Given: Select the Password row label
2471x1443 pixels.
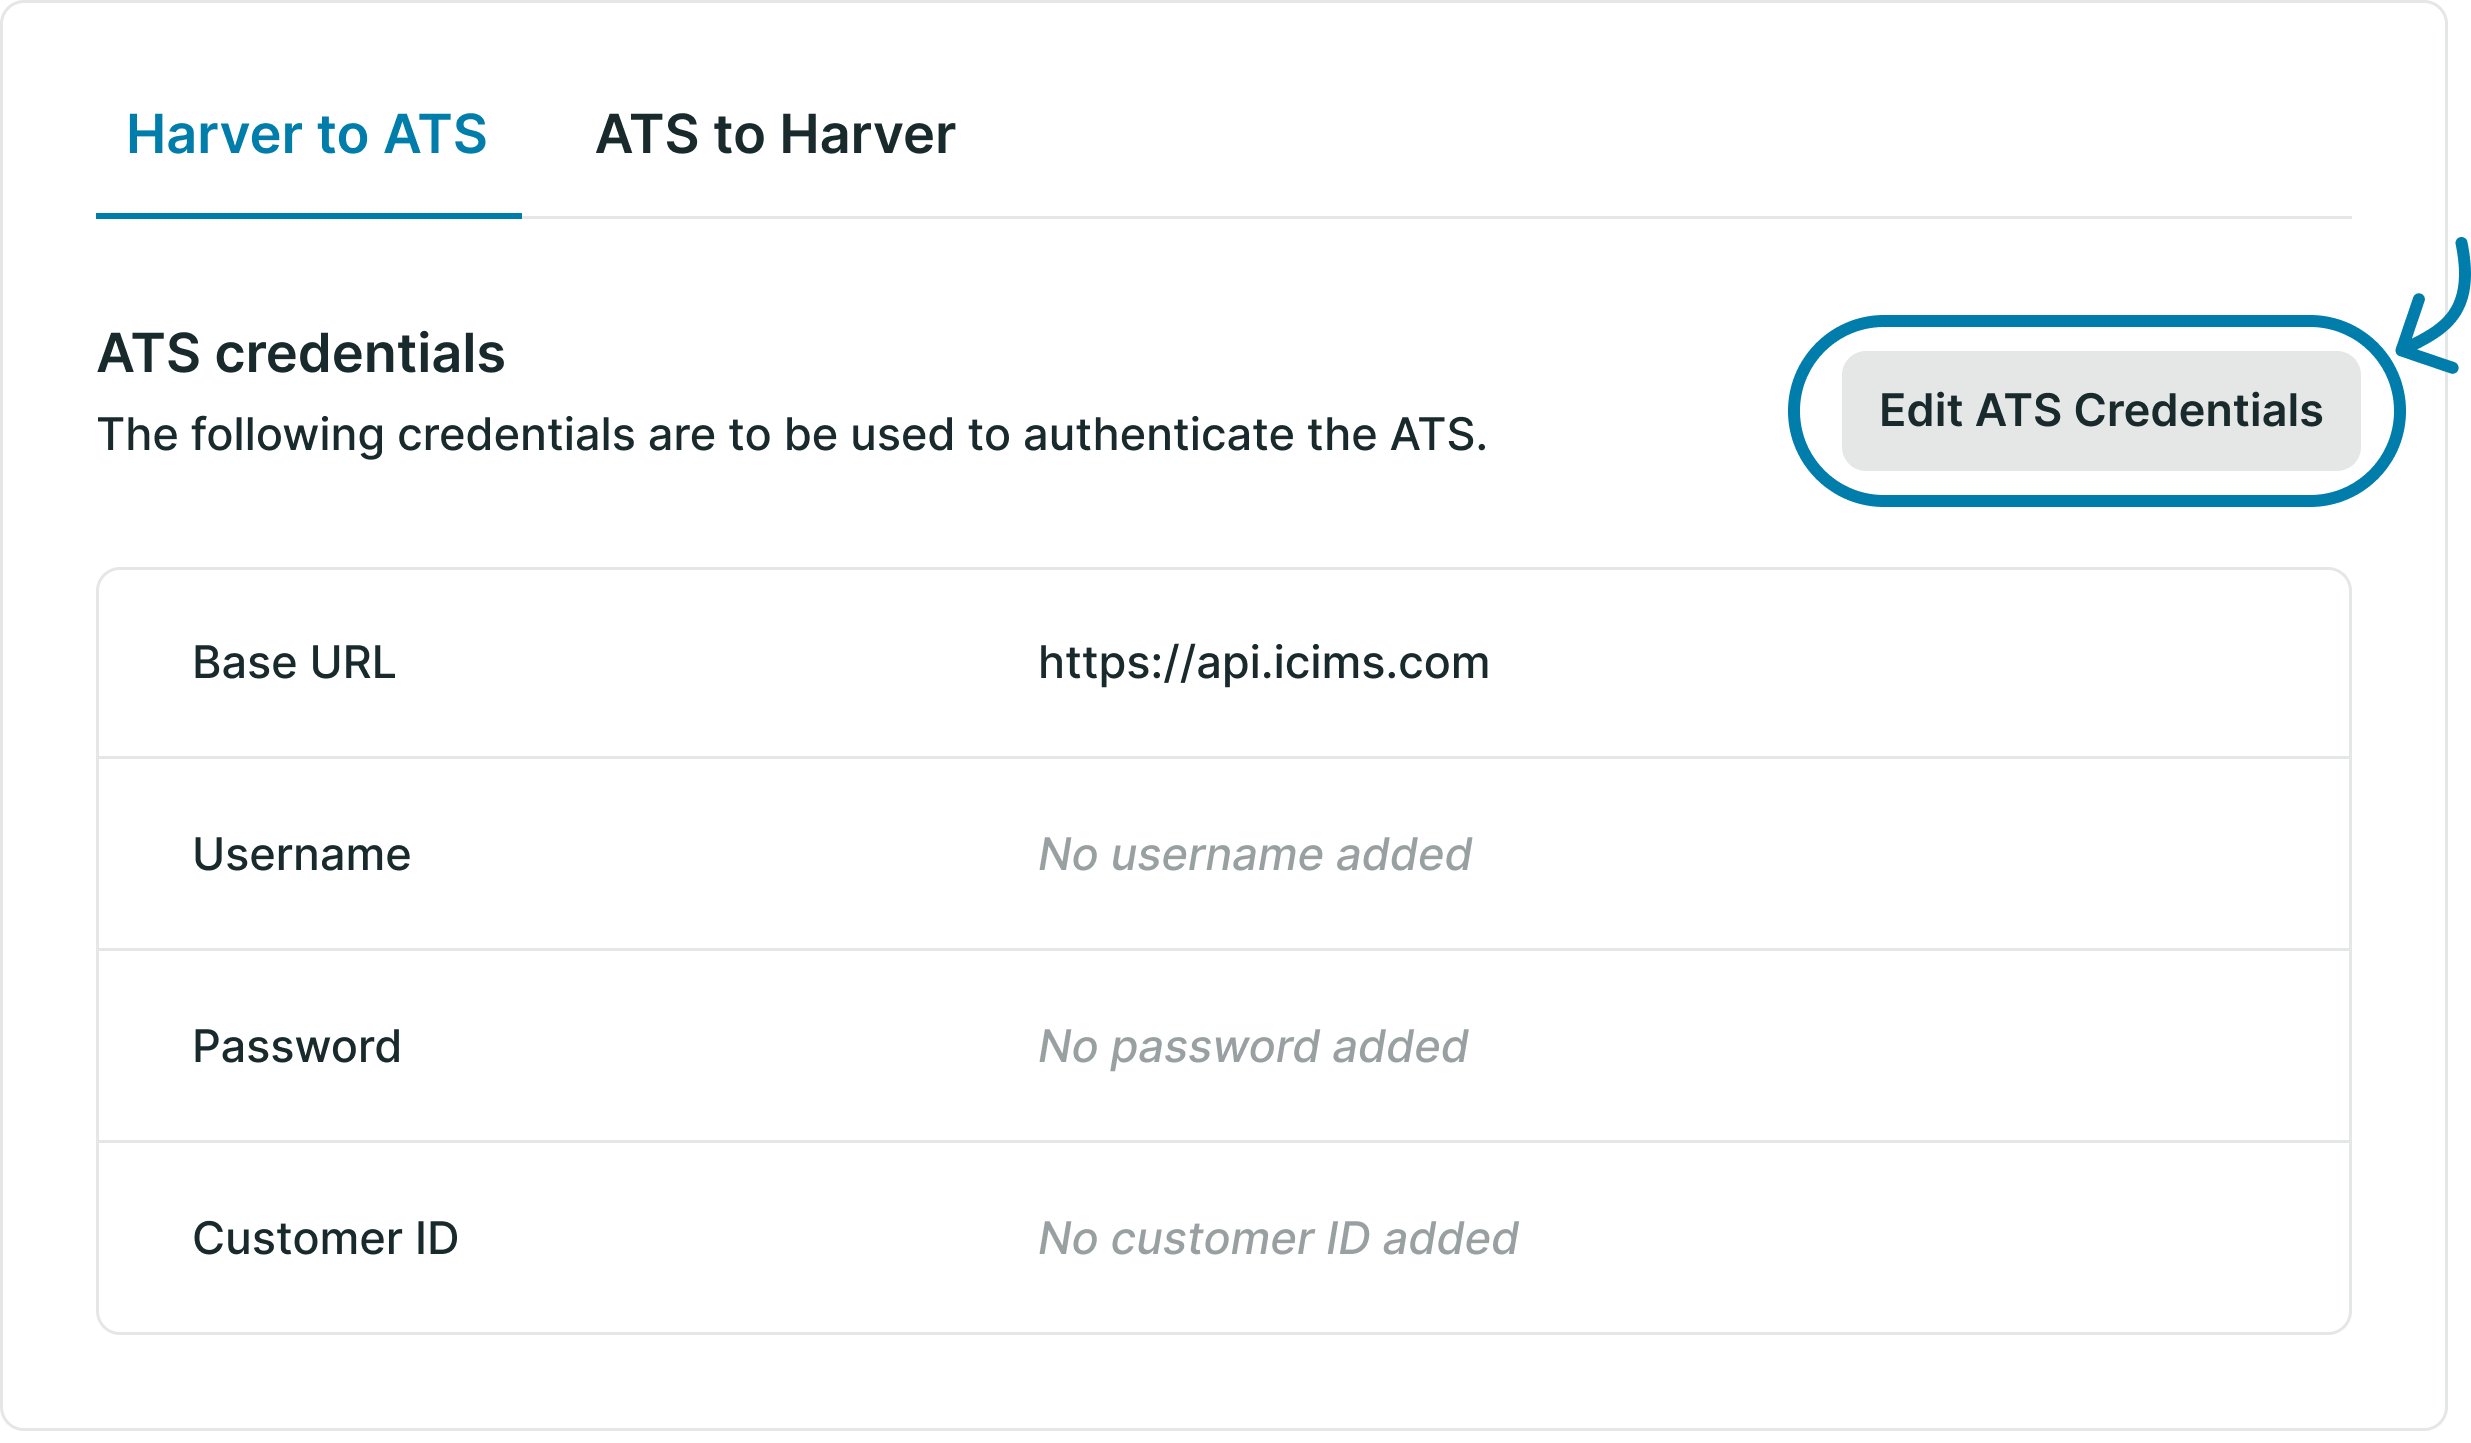Looking at the screenshot, I should [297, 1046].
